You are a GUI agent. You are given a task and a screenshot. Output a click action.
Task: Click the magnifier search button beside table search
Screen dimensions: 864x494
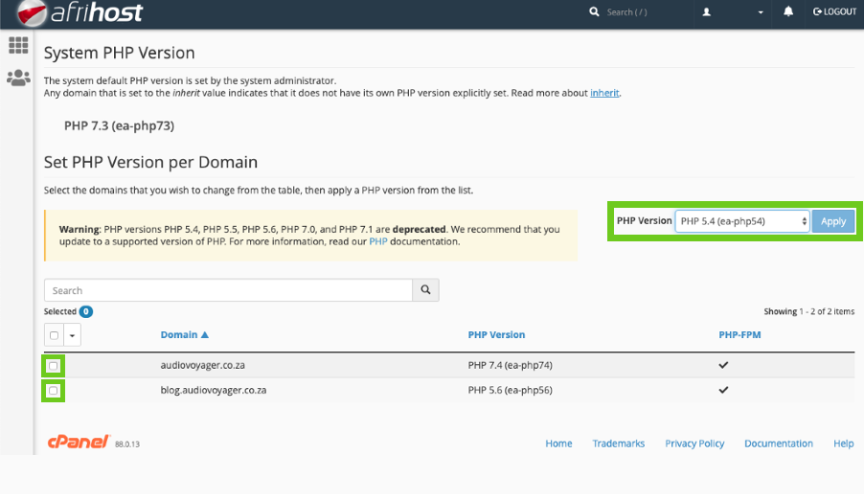click(x=426, y=290)
